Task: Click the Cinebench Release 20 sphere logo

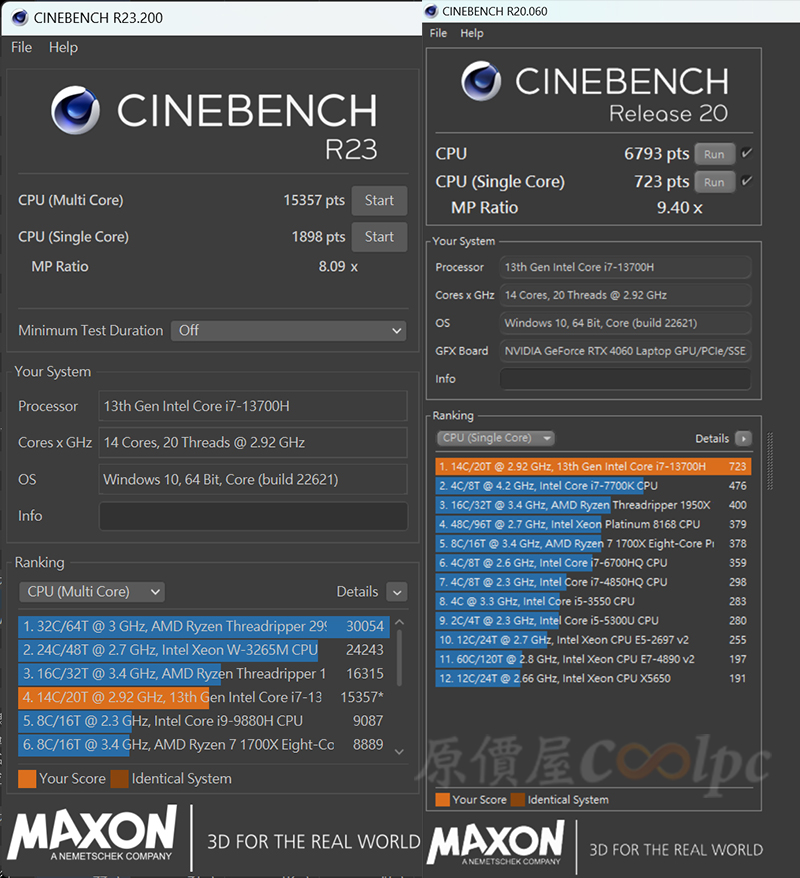Action: (481, 81)
